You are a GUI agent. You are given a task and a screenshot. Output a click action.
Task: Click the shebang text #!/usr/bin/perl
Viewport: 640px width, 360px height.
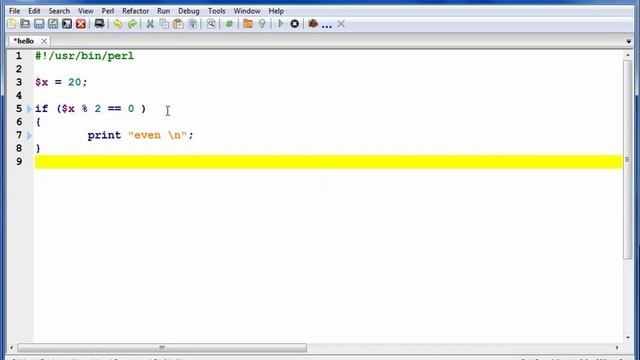84,56
